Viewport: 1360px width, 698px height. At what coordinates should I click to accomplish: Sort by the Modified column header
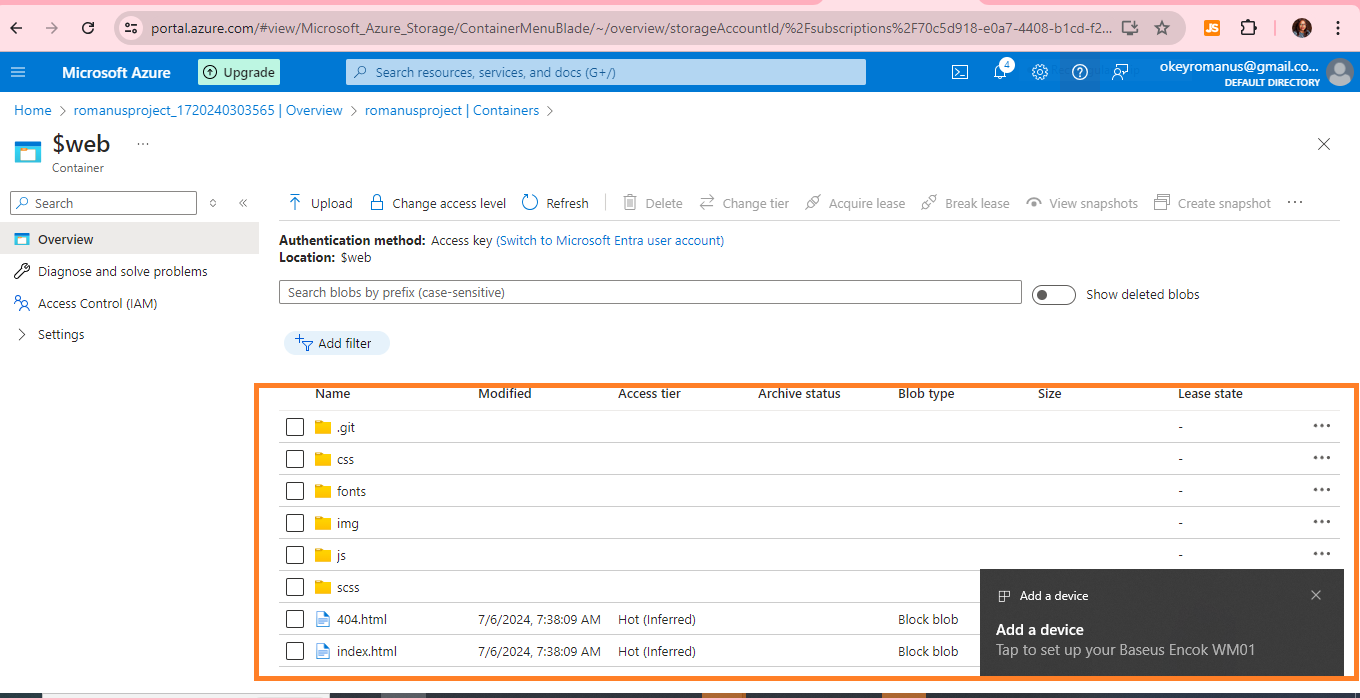coord(505,393)
